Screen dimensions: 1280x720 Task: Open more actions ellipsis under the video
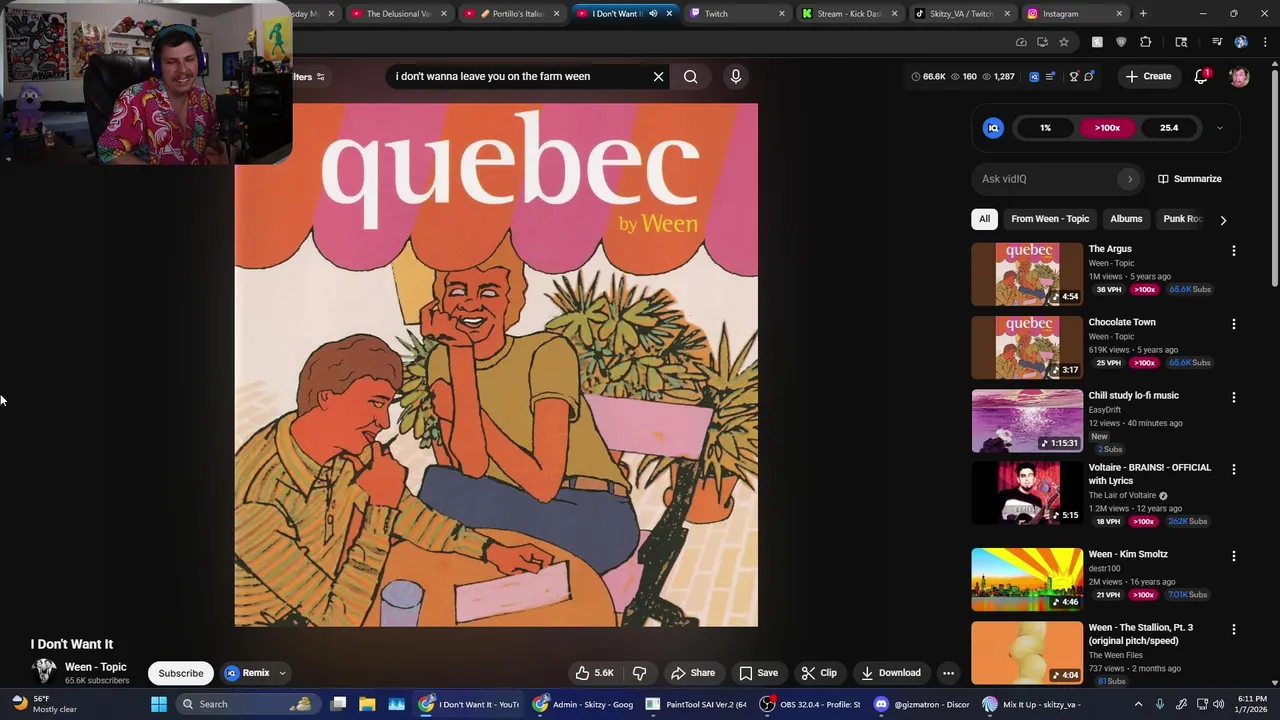pyautogui.click(x=948, y=673)
